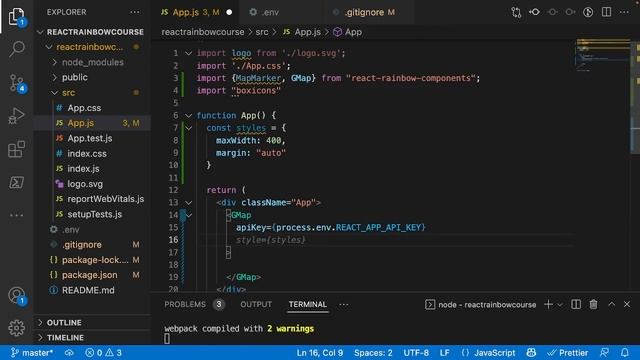Image resolution: width=640 pixels, height=360 pixels.
Task: Fold the import block at line 1
Action: (188, 53)
